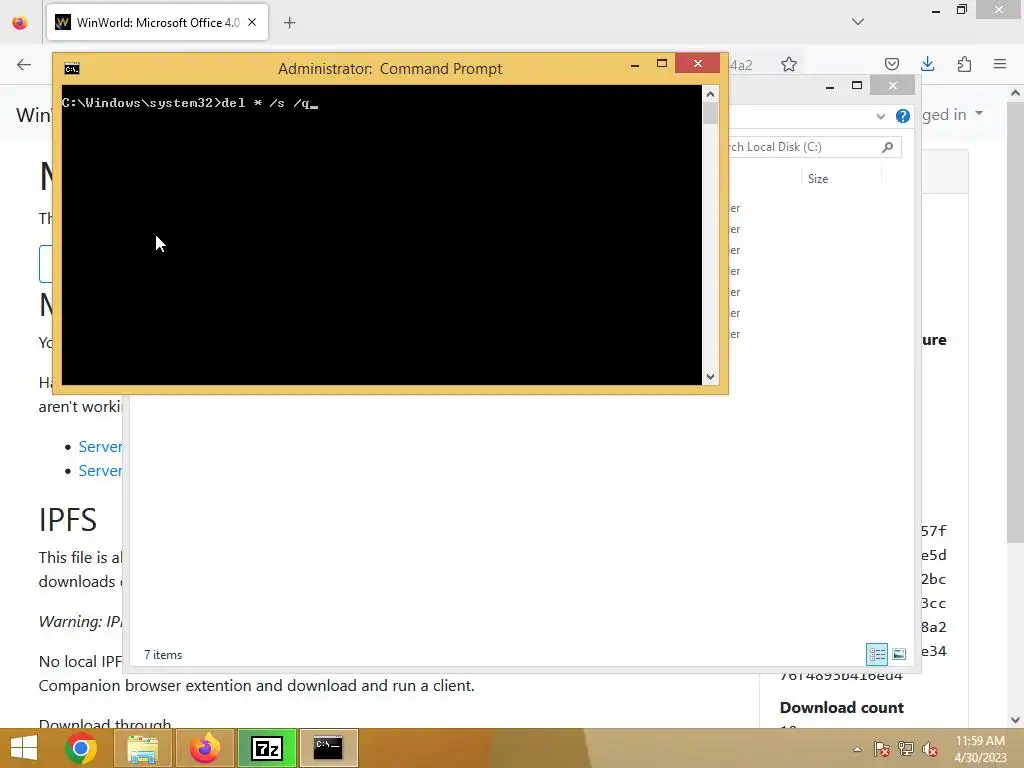Open File Explorer help question mark icon
The height and width of the screenshot is (768, 1024).
click(903, 116)
